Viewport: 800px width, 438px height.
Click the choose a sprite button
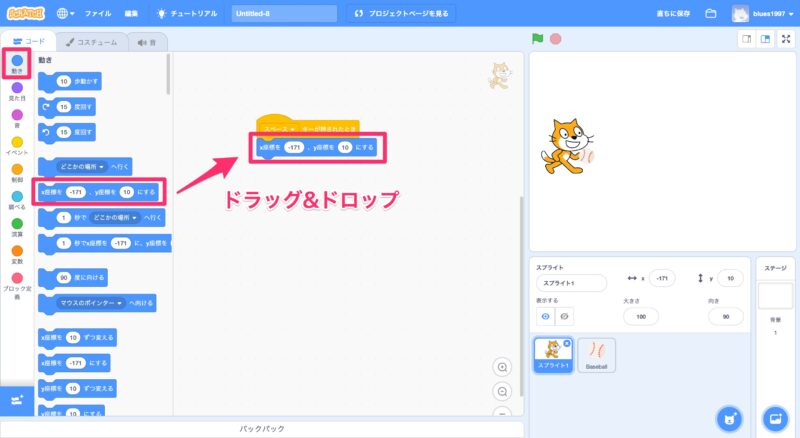pos(729,417)
